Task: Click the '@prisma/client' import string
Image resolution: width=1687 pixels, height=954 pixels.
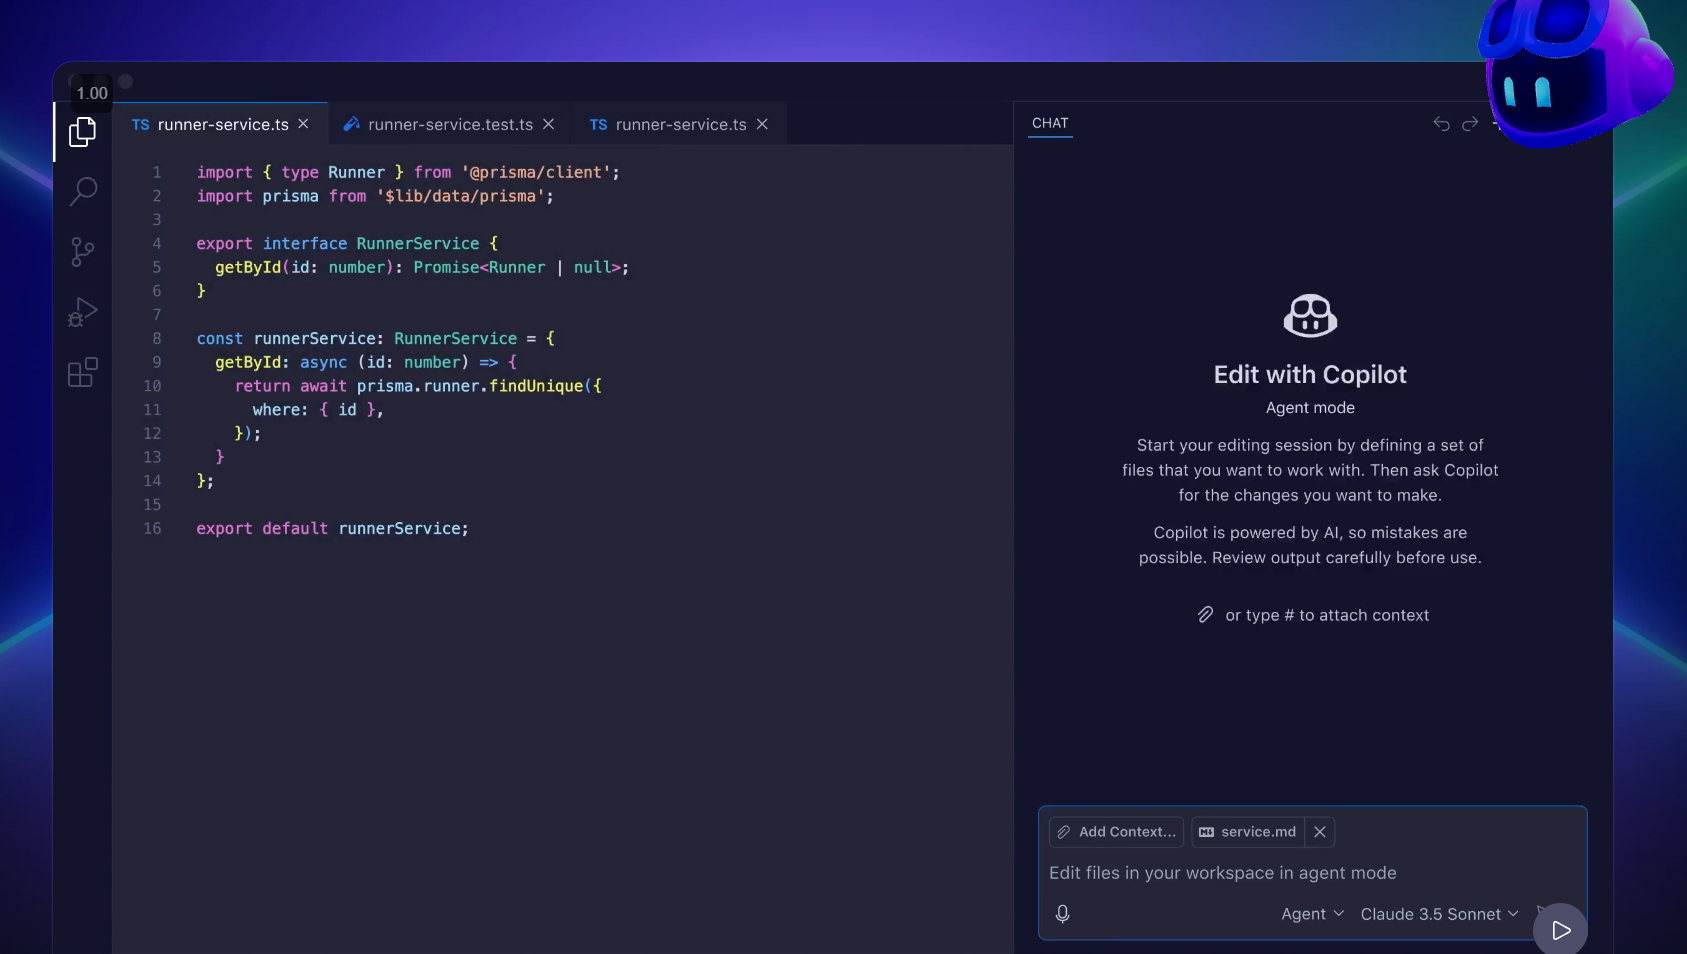Action: pyautogui.click(x=536, y=172)
